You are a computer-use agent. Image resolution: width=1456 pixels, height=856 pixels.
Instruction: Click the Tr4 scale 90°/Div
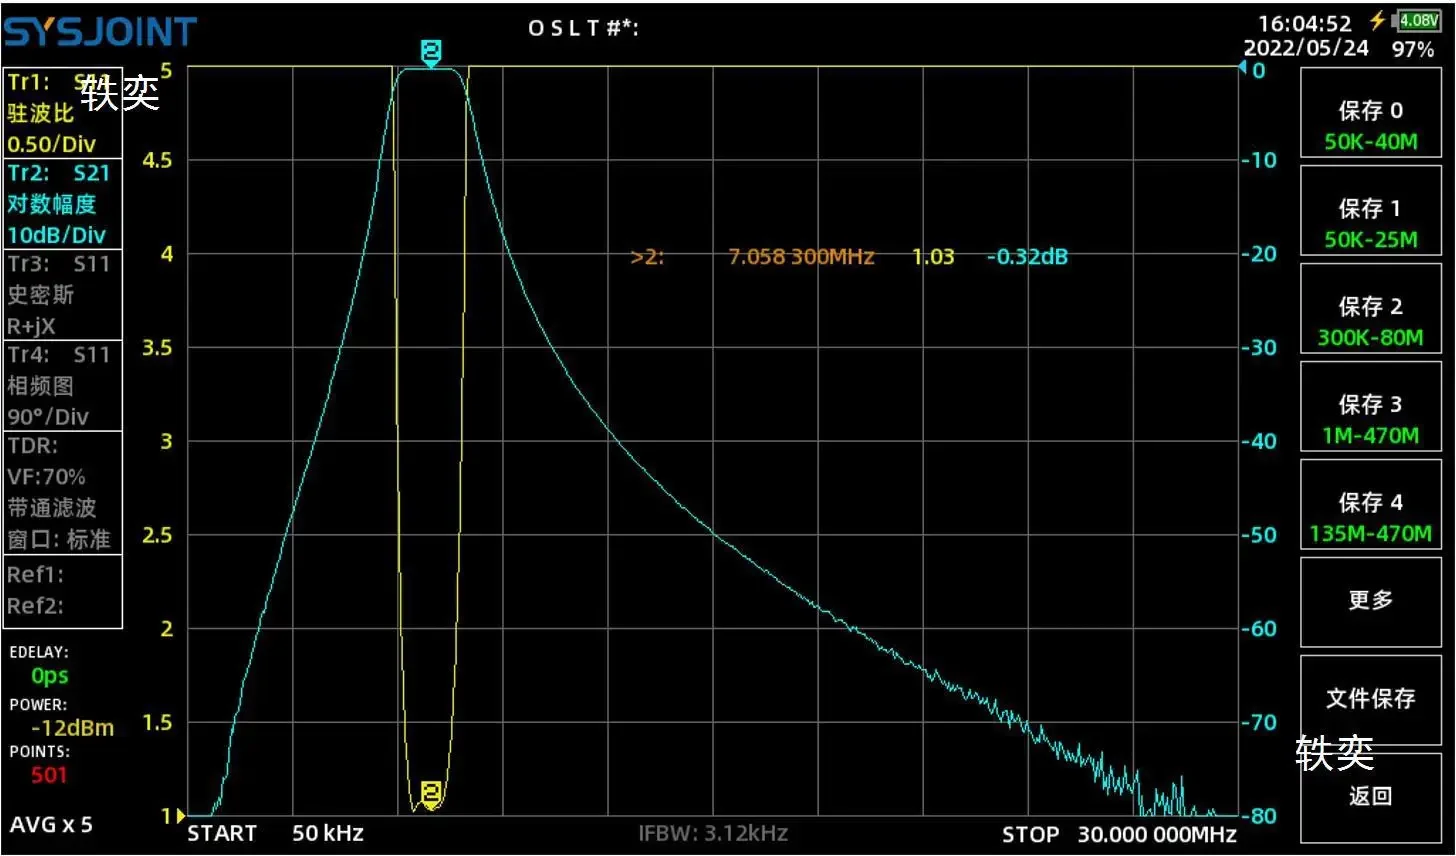point(48,417)
